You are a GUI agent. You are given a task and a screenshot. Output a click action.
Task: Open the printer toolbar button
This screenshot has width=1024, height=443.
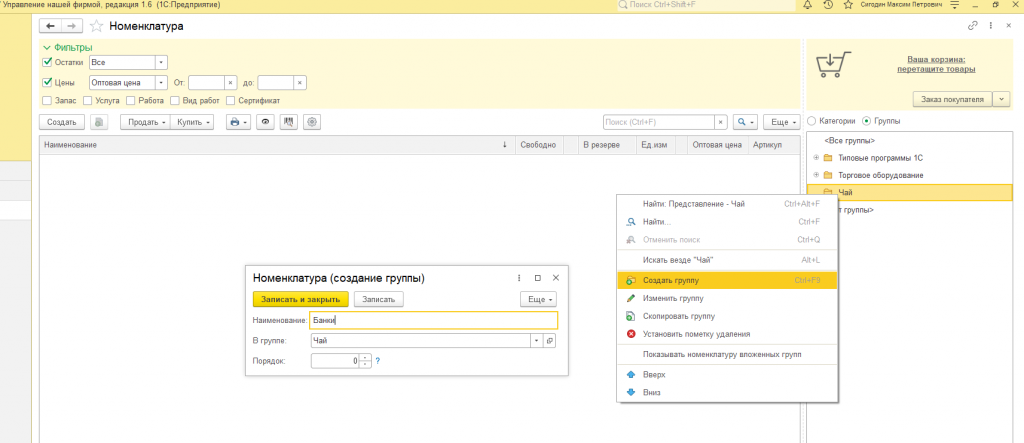(x=238, y=122)
